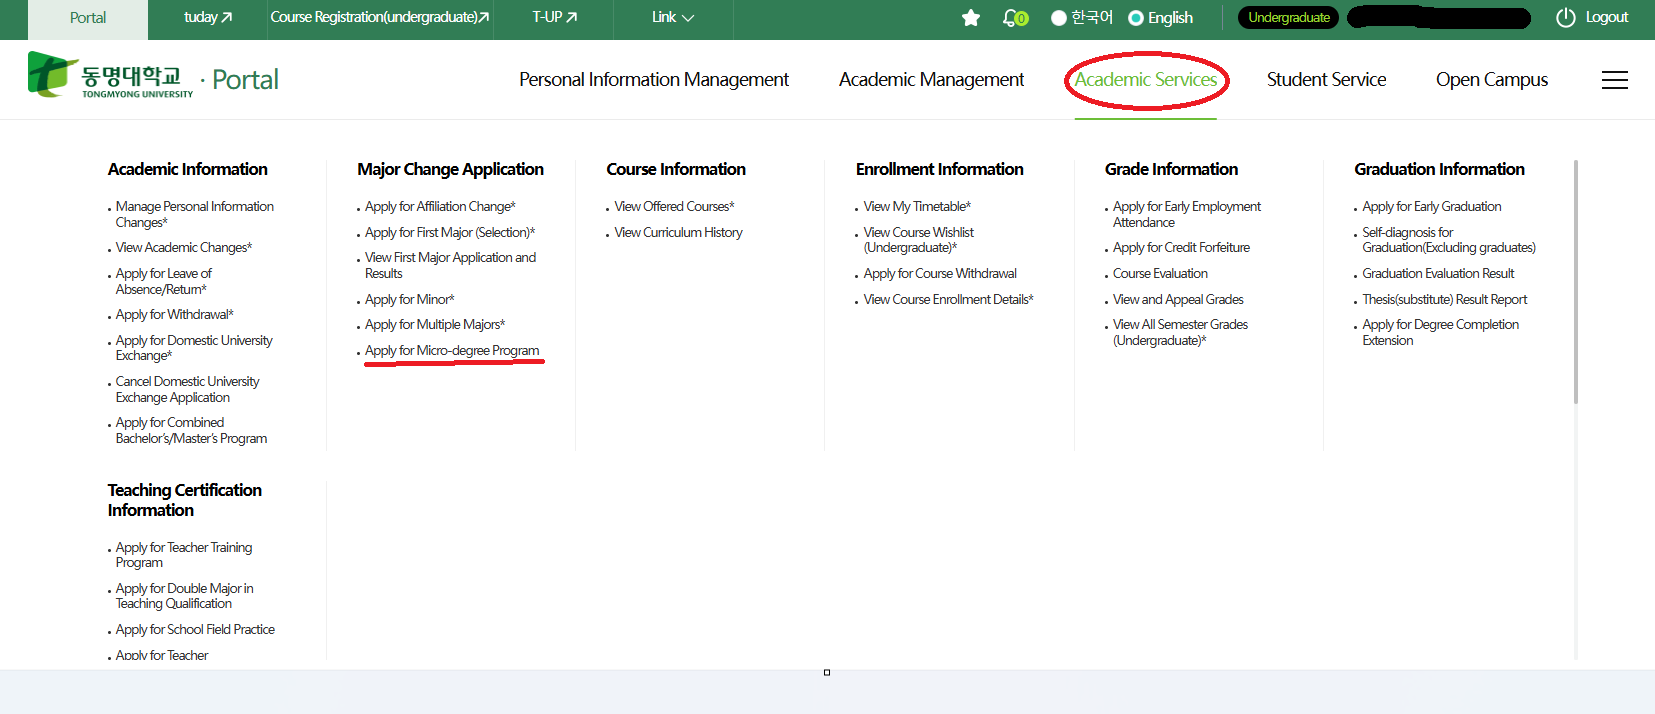Select the English language radio button

1136,18
